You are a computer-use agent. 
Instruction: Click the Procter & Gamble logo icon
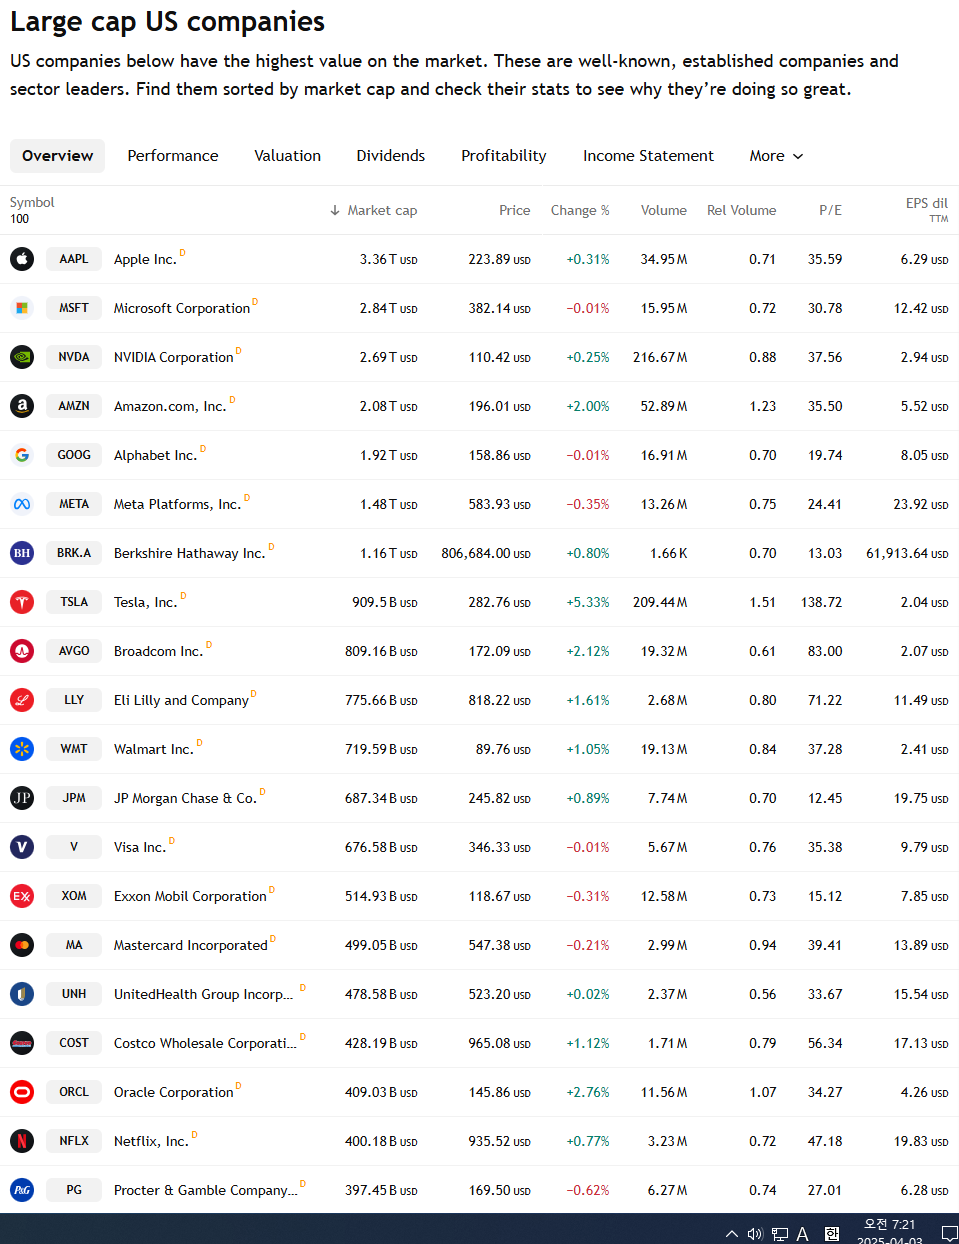pyautogui.click(x=22, y=1190)
